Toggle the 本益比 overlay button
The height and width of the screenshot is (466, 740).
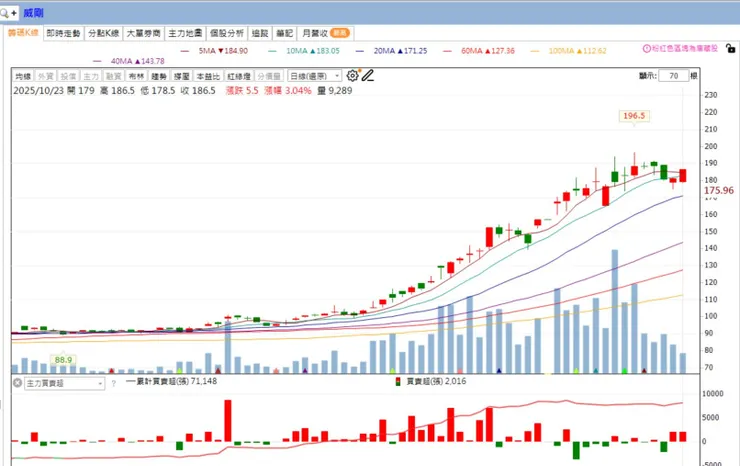point(208,76)
